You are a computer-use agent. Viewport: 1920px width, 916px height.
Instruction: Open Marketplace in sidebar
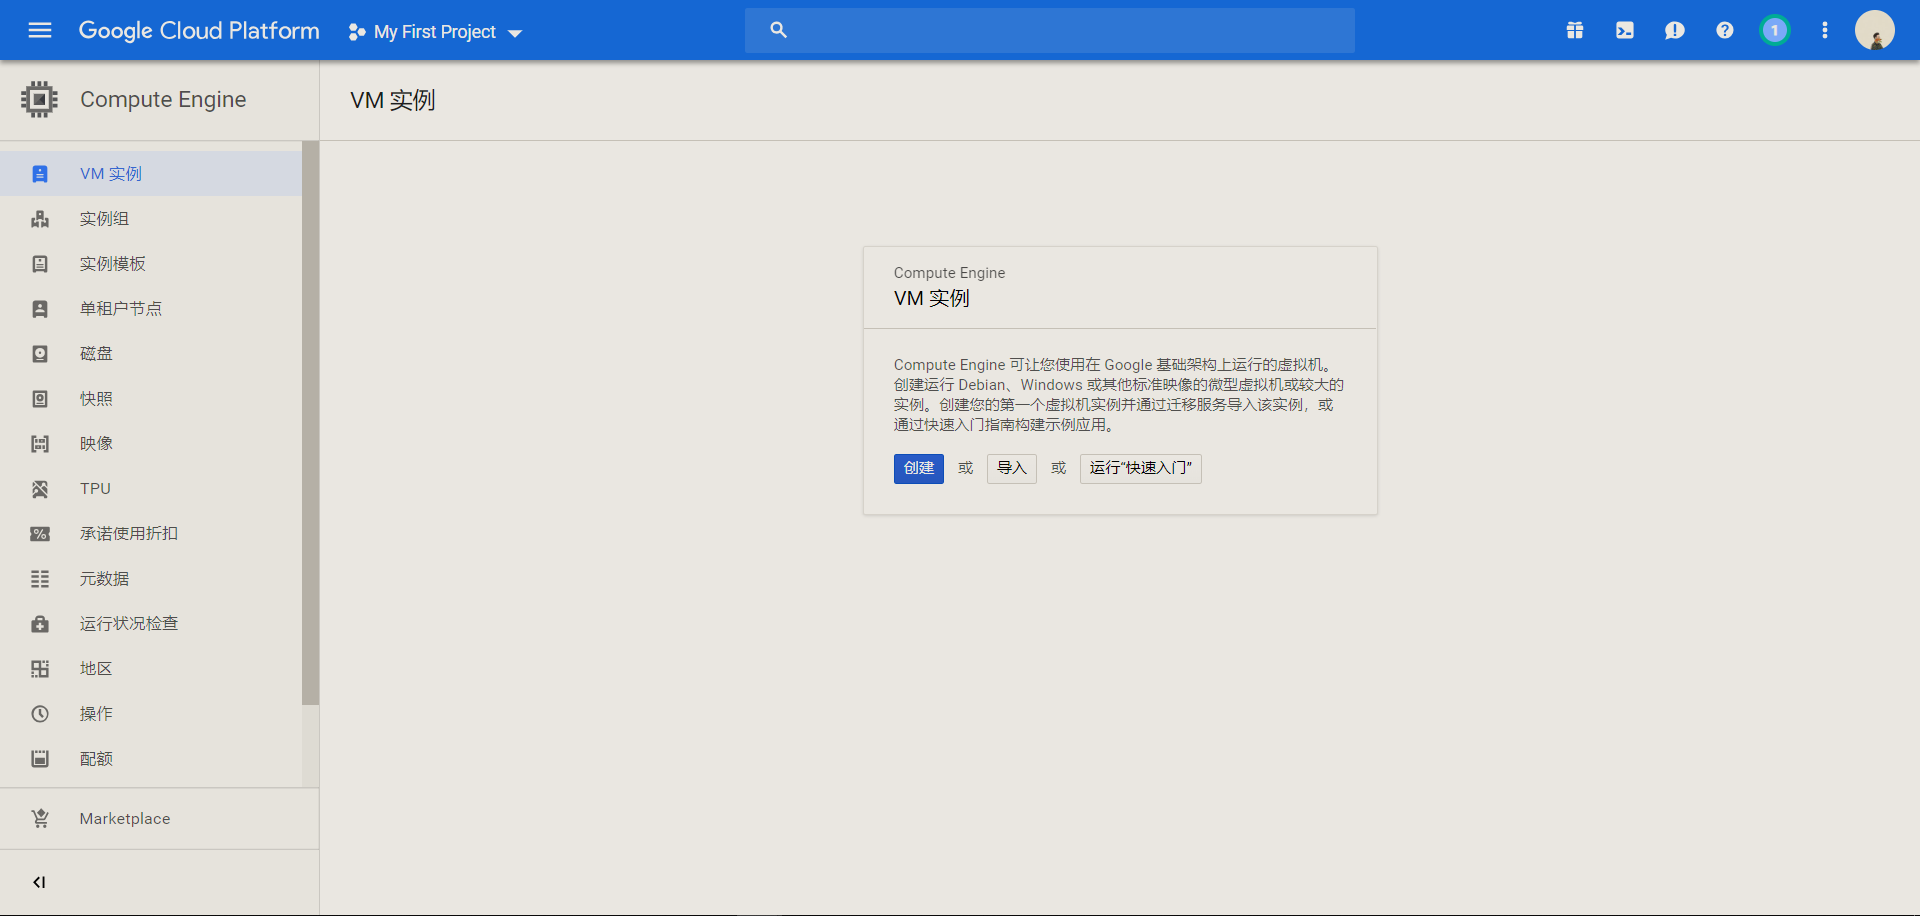pyautogui.click(x=159, y=818)
